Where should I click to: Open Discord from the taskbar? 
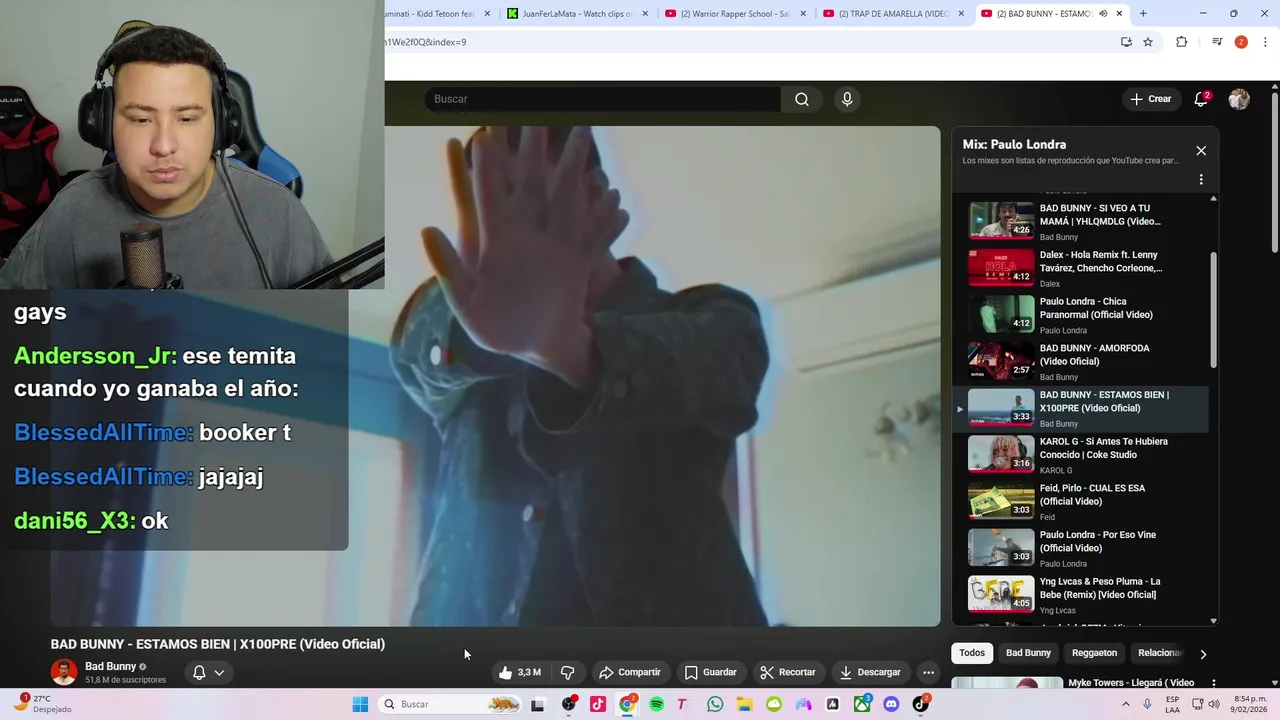891,704
